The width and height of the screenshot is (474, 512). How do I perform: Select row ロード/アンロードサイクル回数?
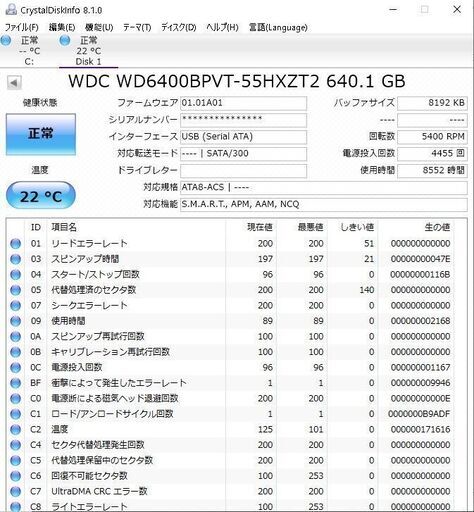[230, 414]
